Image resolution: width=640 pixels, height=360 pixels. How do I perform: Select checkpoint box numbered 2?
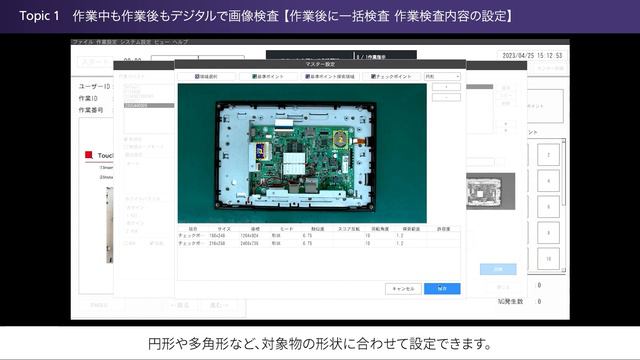pos(548,155)
